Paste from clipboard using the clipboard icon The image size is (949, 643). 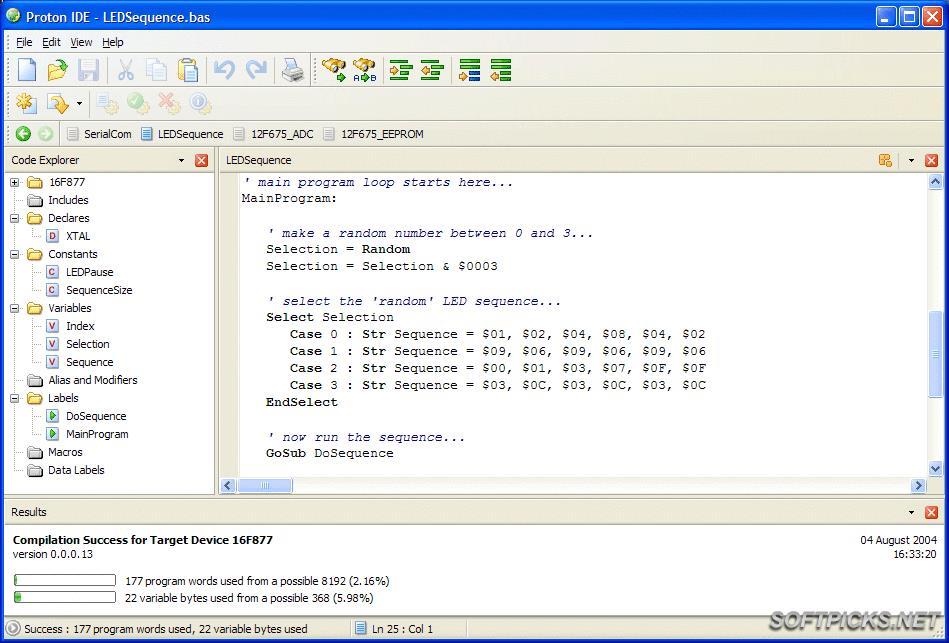pos(188,70)
